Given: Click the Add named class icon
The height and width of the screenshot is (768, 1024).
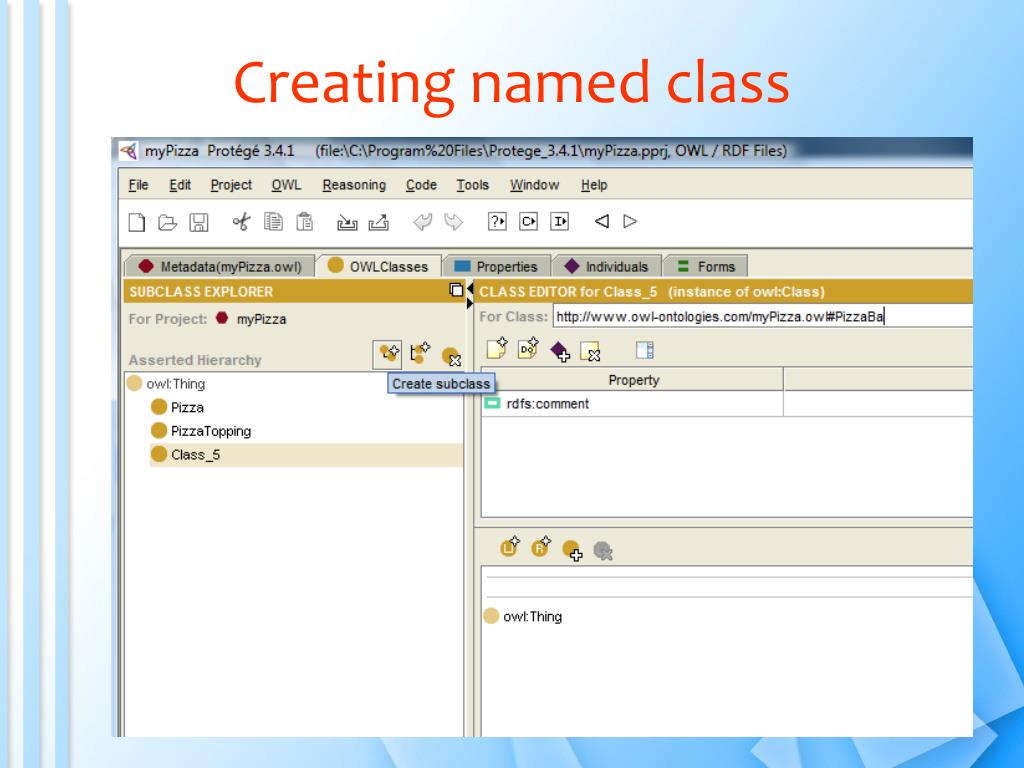Looking at the screenshot, I should pyautogui.click(x=572, y=550).
